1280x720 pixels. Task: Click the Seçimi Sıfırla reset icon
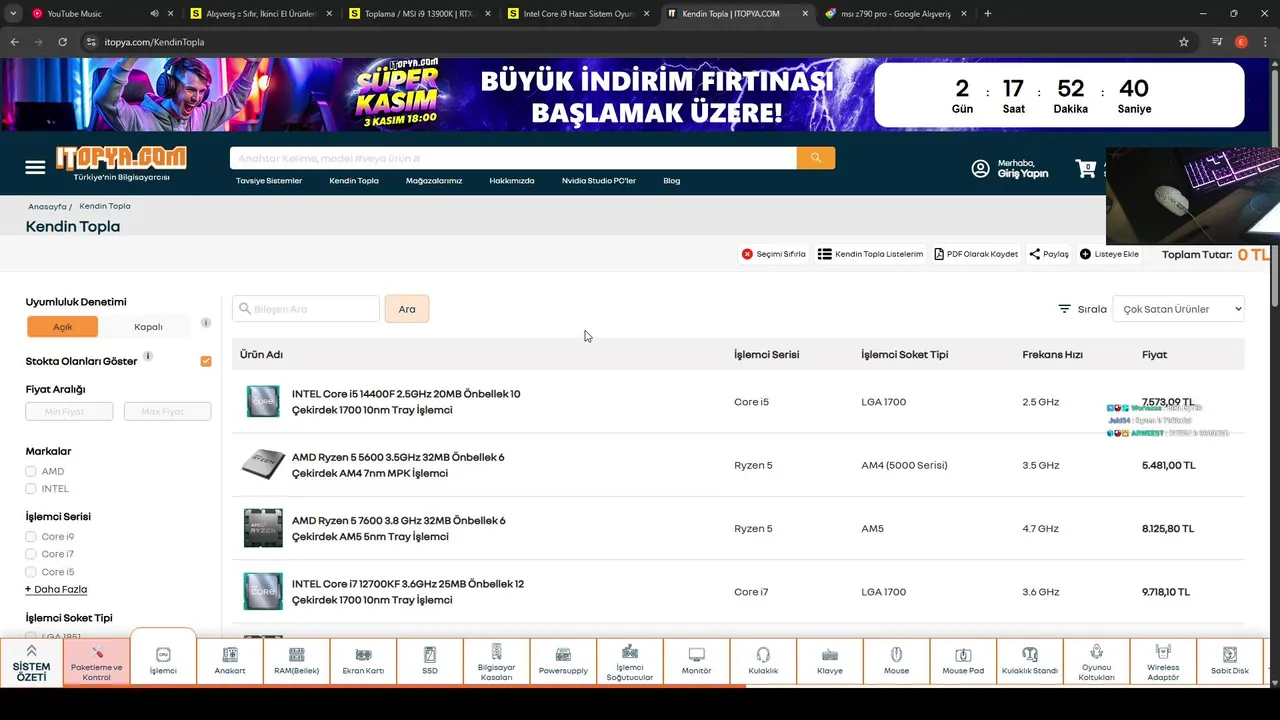click(747, 254)
